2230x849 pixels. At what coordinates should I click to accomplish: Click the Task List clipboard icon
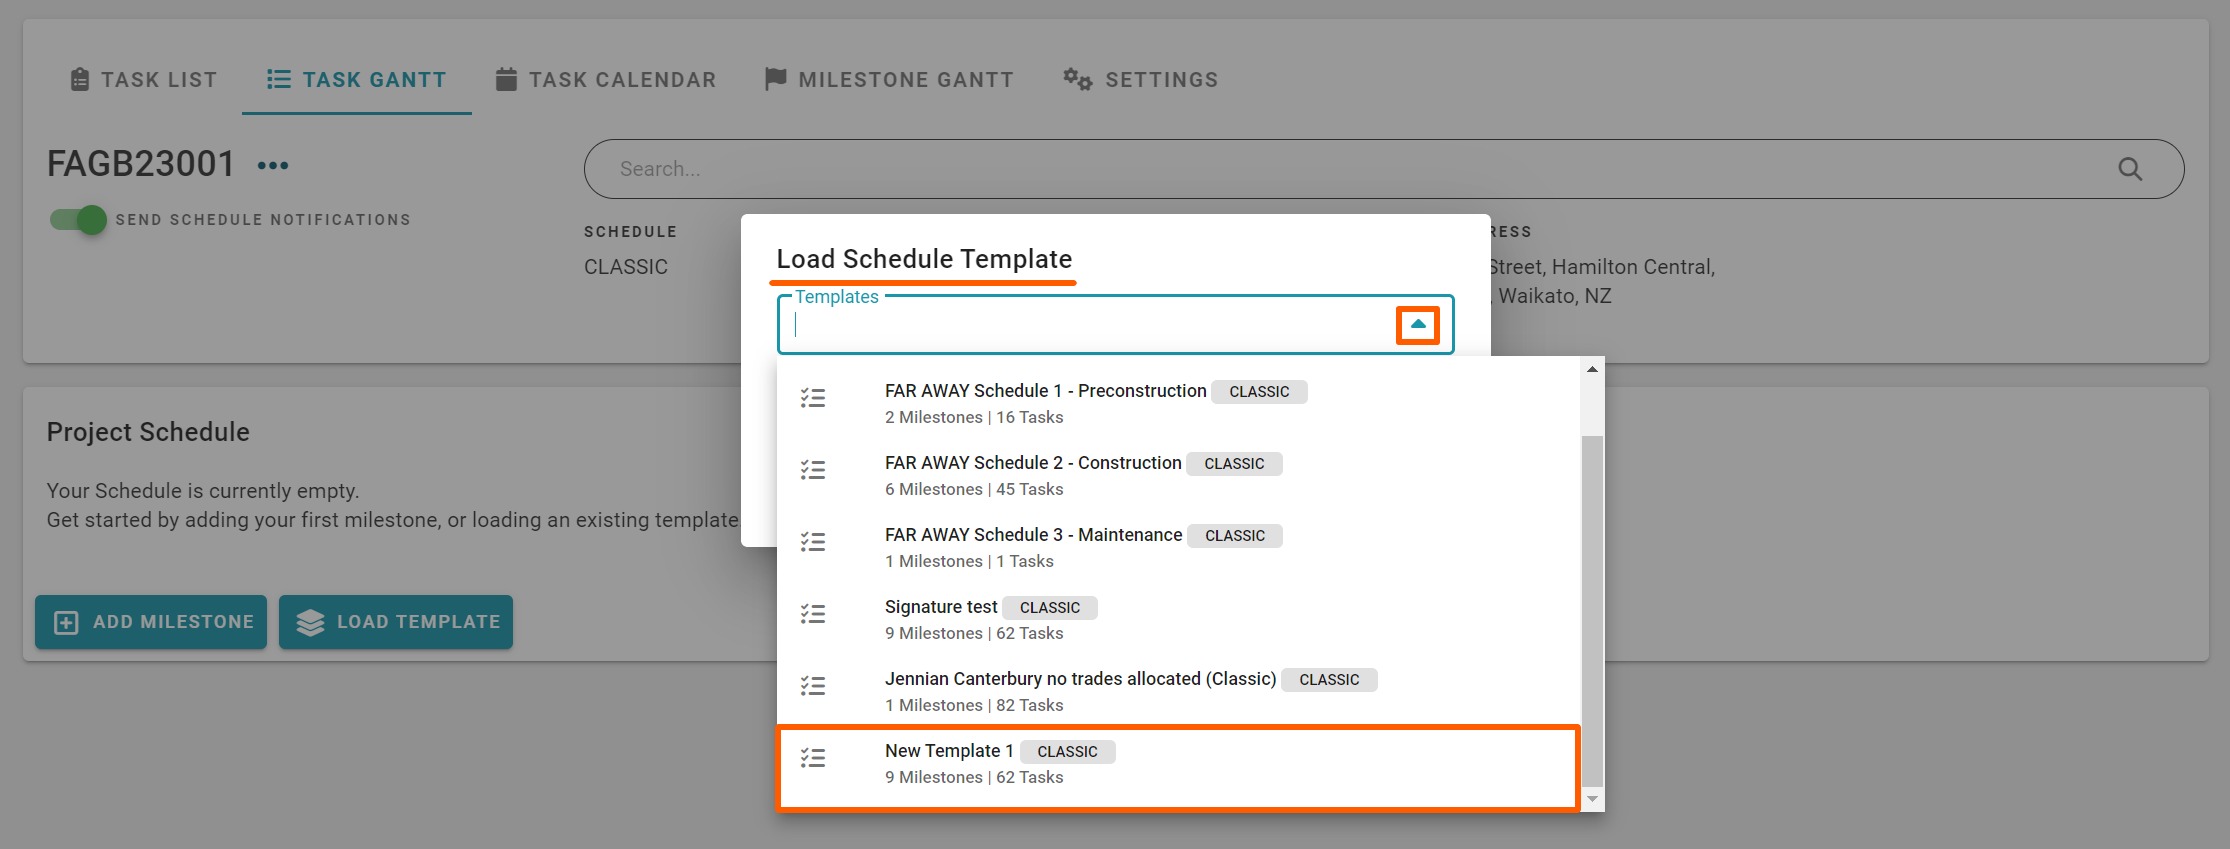[x=80, y=80]
